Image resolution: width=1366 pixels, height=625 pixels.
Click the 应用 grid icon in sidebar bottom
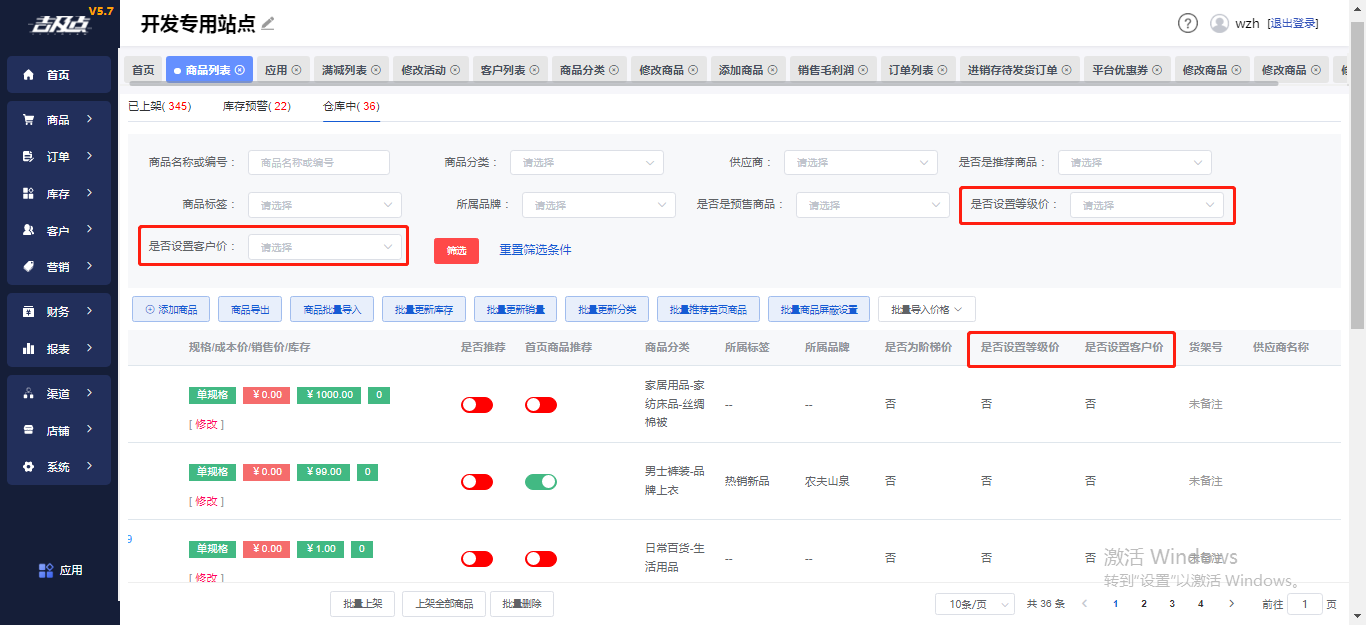click(46, 570)
